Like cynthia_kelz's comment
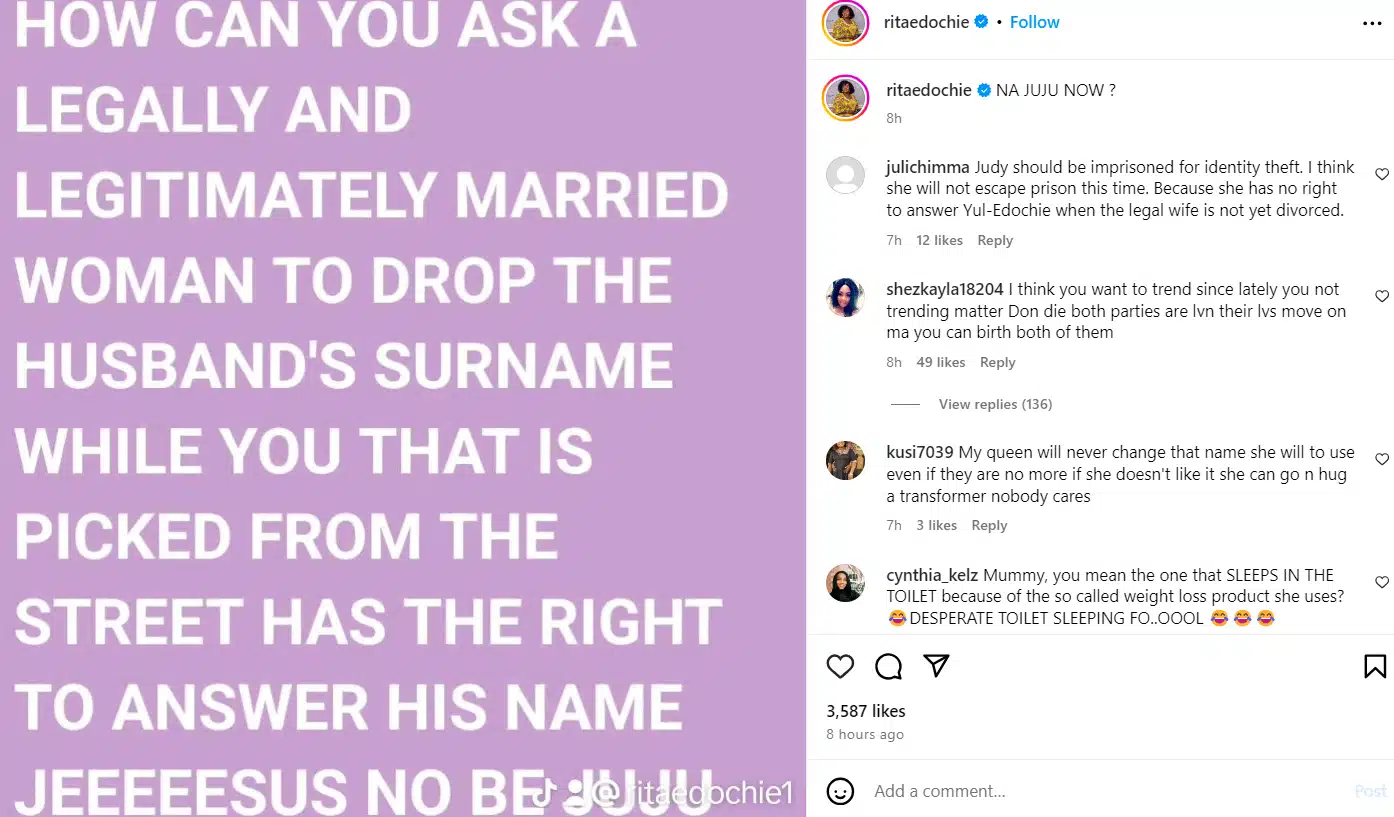The height and width of the screenshot is (817, 1394). point(1382,582)
